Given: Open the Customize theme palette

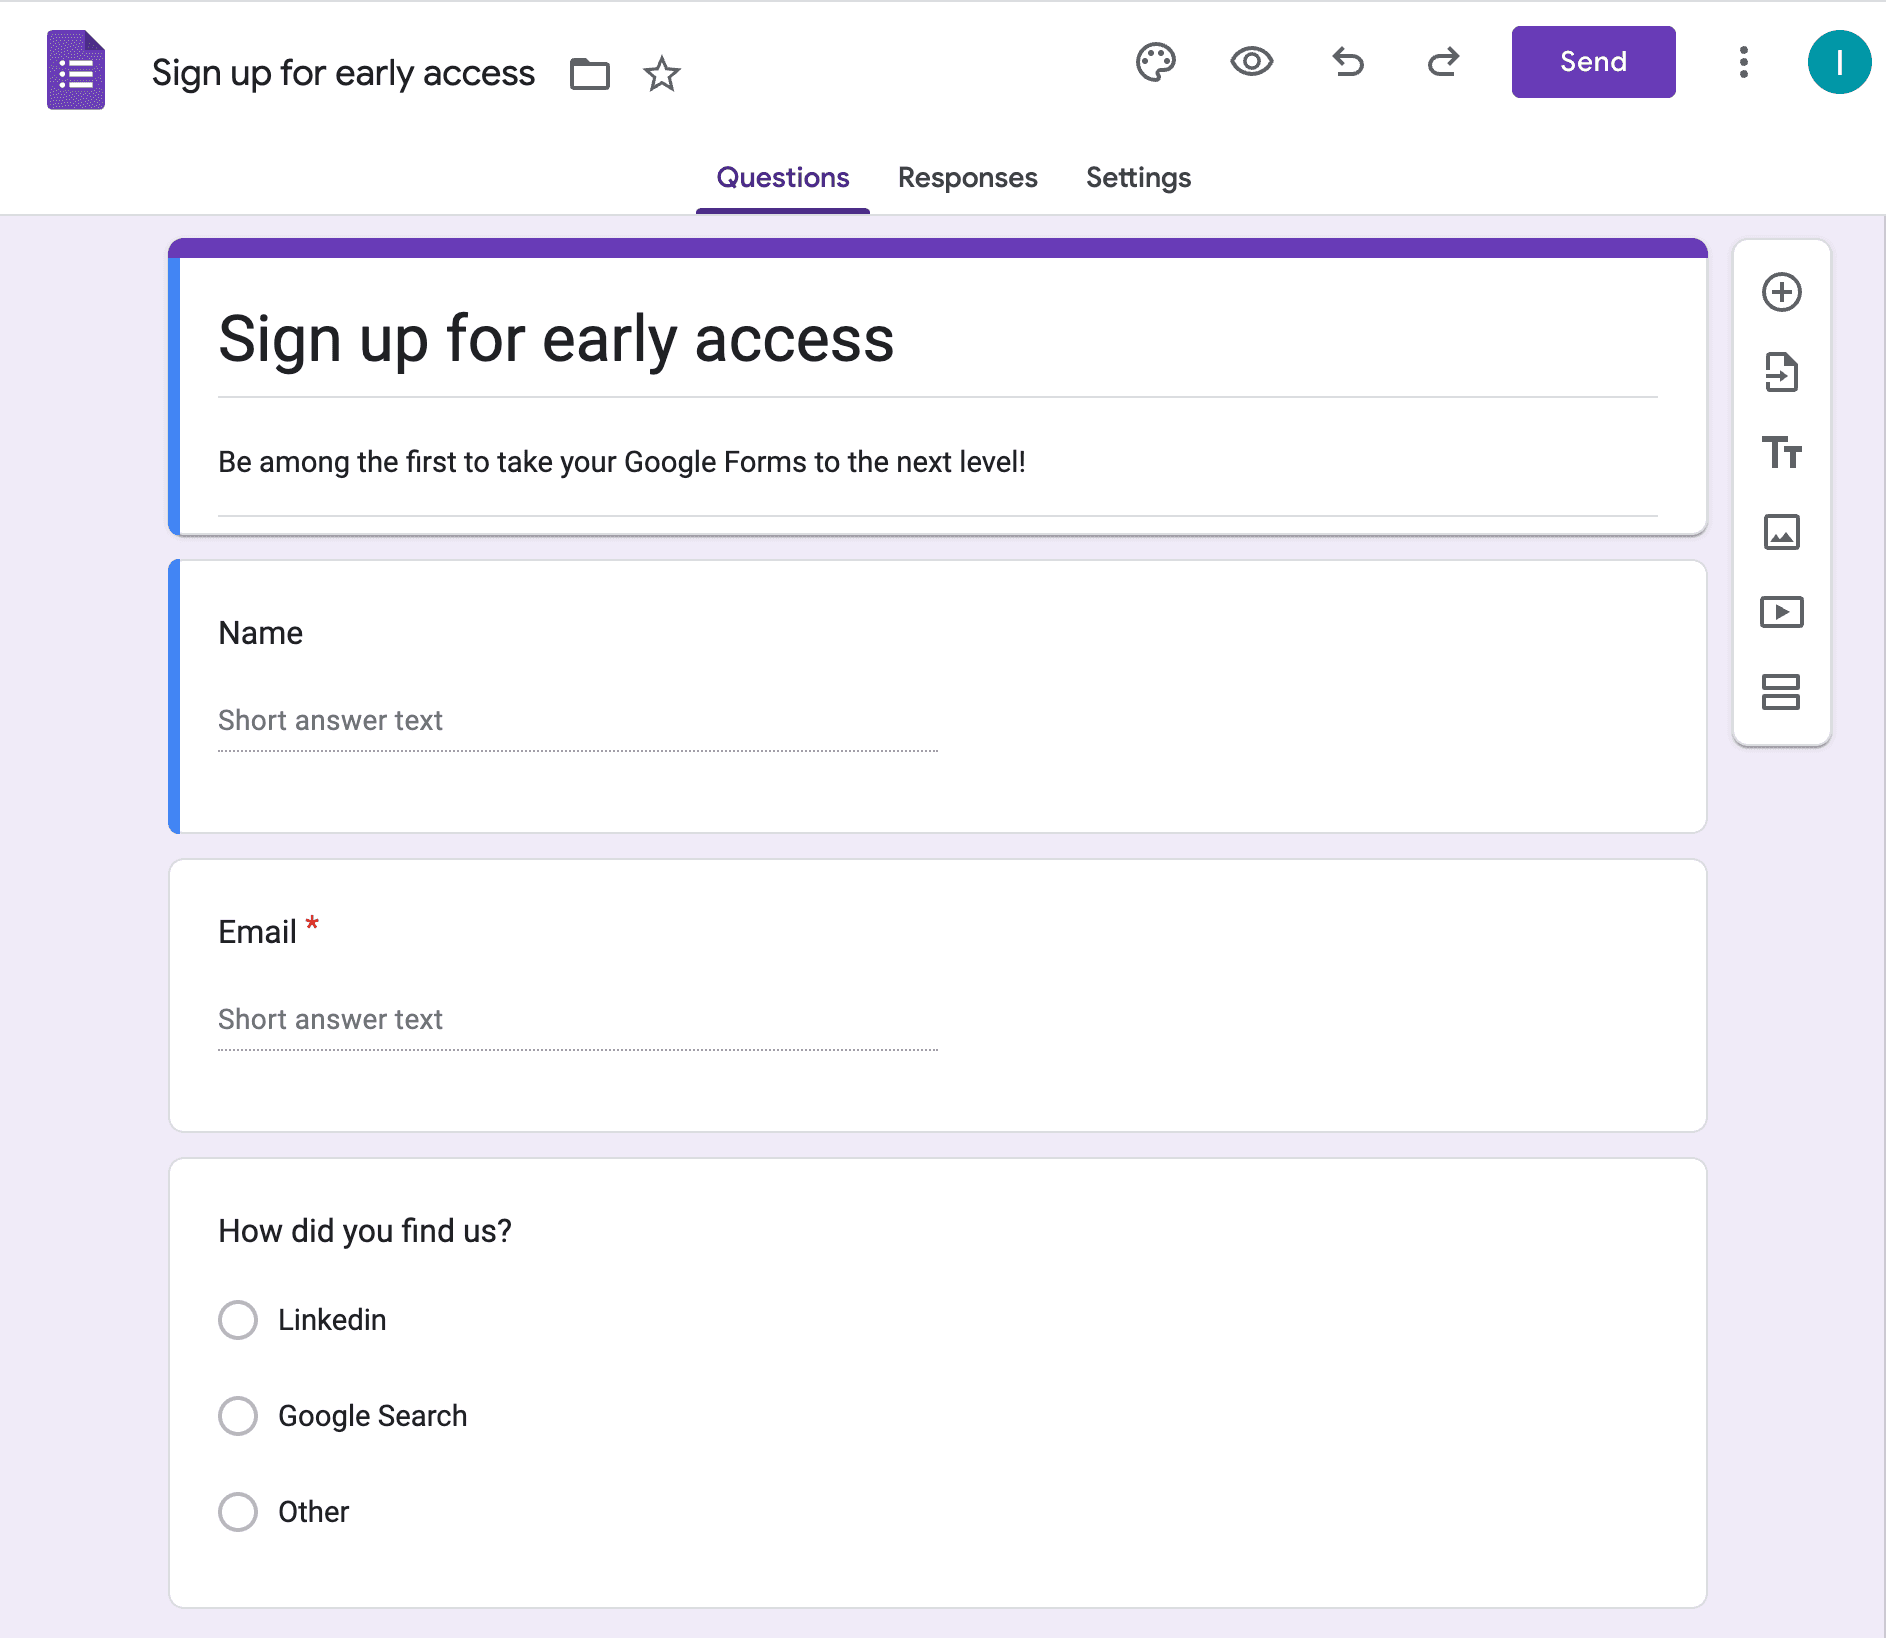Looking at the screenshot, I should (x=1156, y=63).
